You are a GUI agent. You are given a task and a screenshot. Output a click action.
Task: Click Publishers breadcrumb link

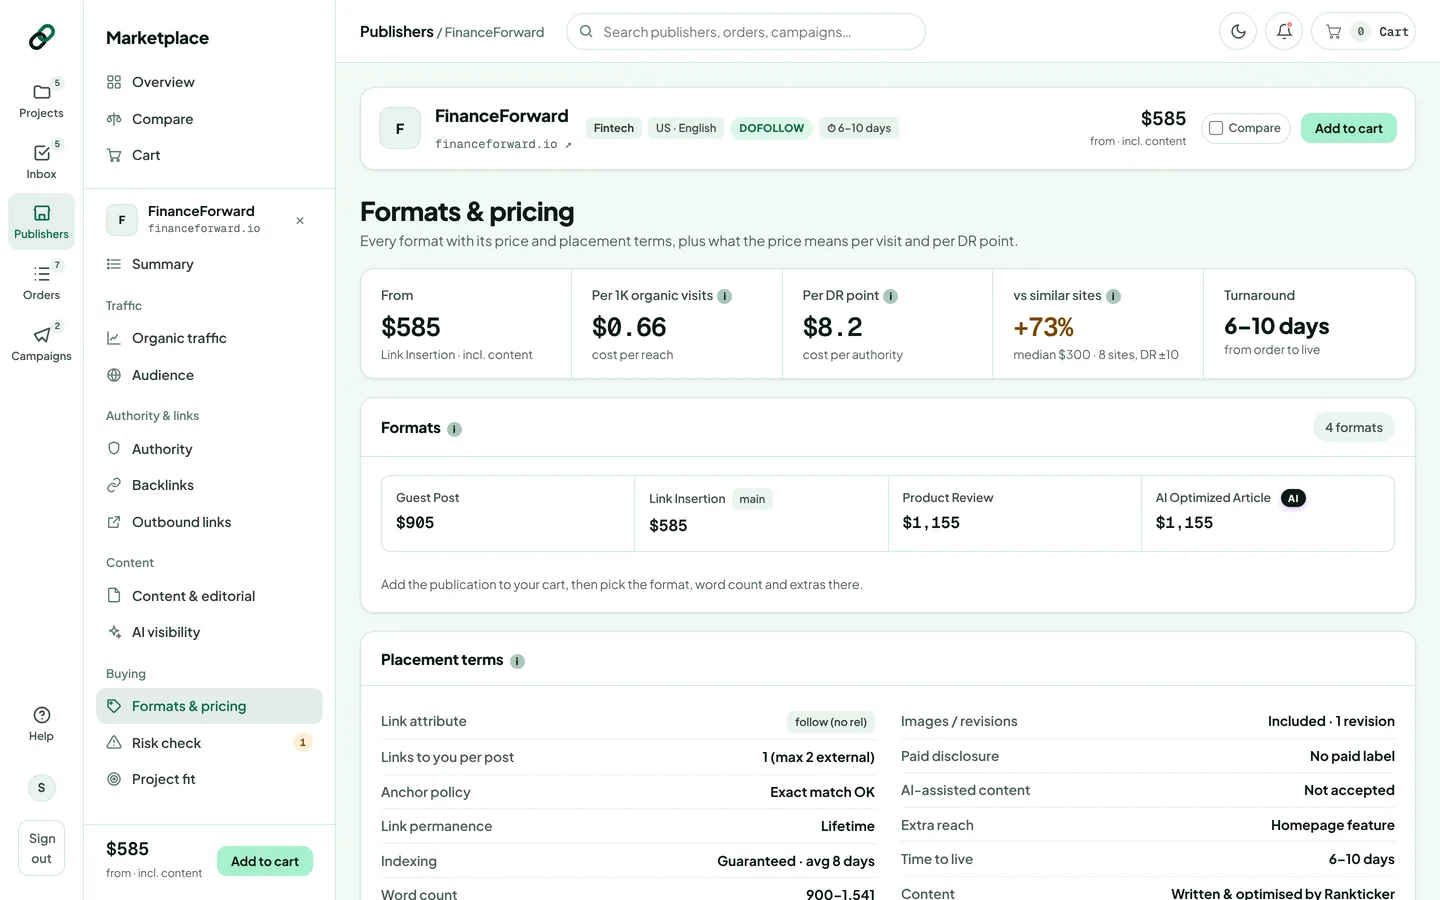(x=397, y=32)
